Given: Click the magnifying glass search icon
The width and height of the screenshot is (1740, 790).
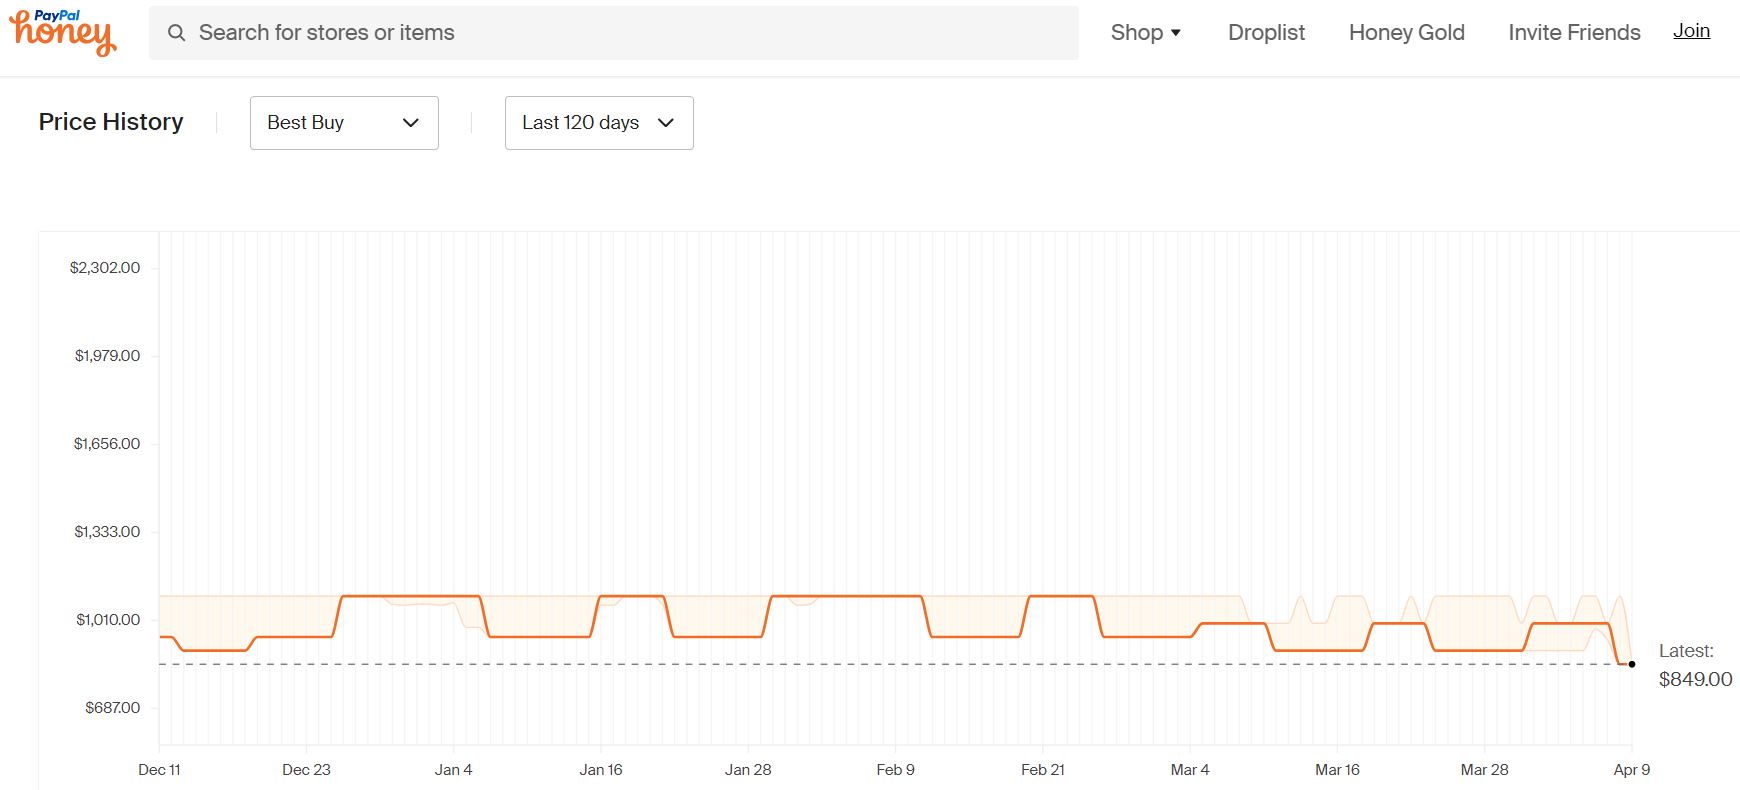Looking at the screenshot, I should pos(177,33).
